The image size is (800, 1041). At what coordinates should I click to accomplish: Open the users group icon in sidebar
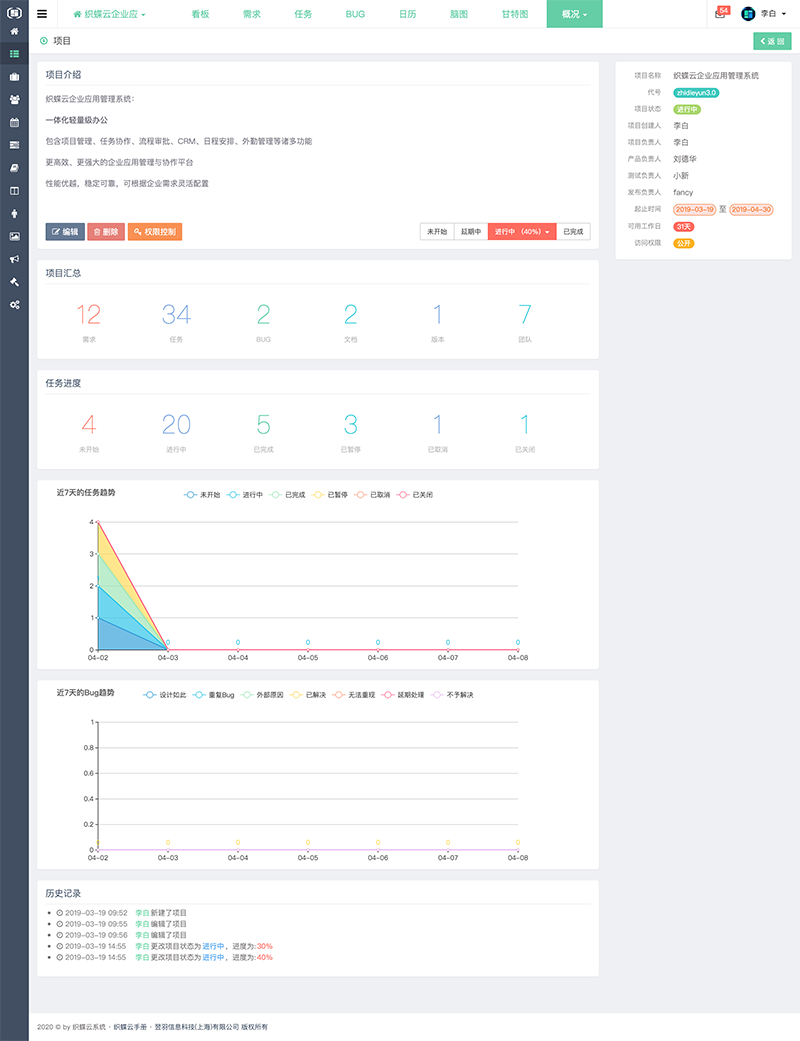14,99
